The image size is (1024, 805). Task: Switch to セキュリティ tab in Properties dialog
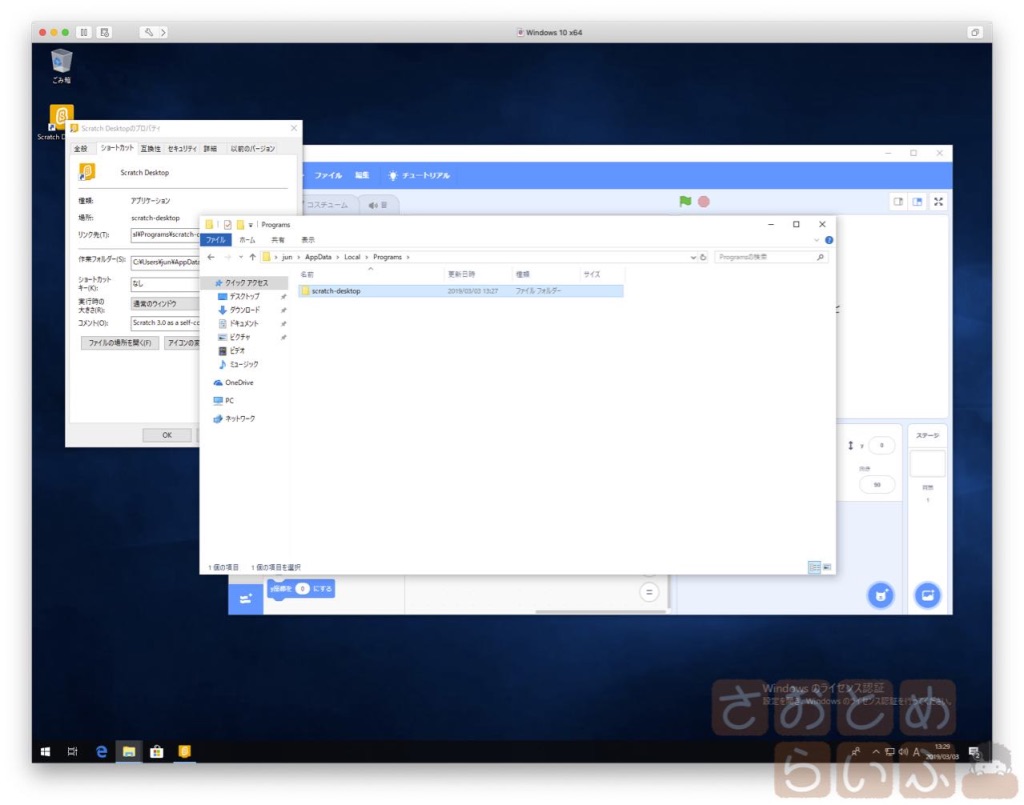click(182, 149)
